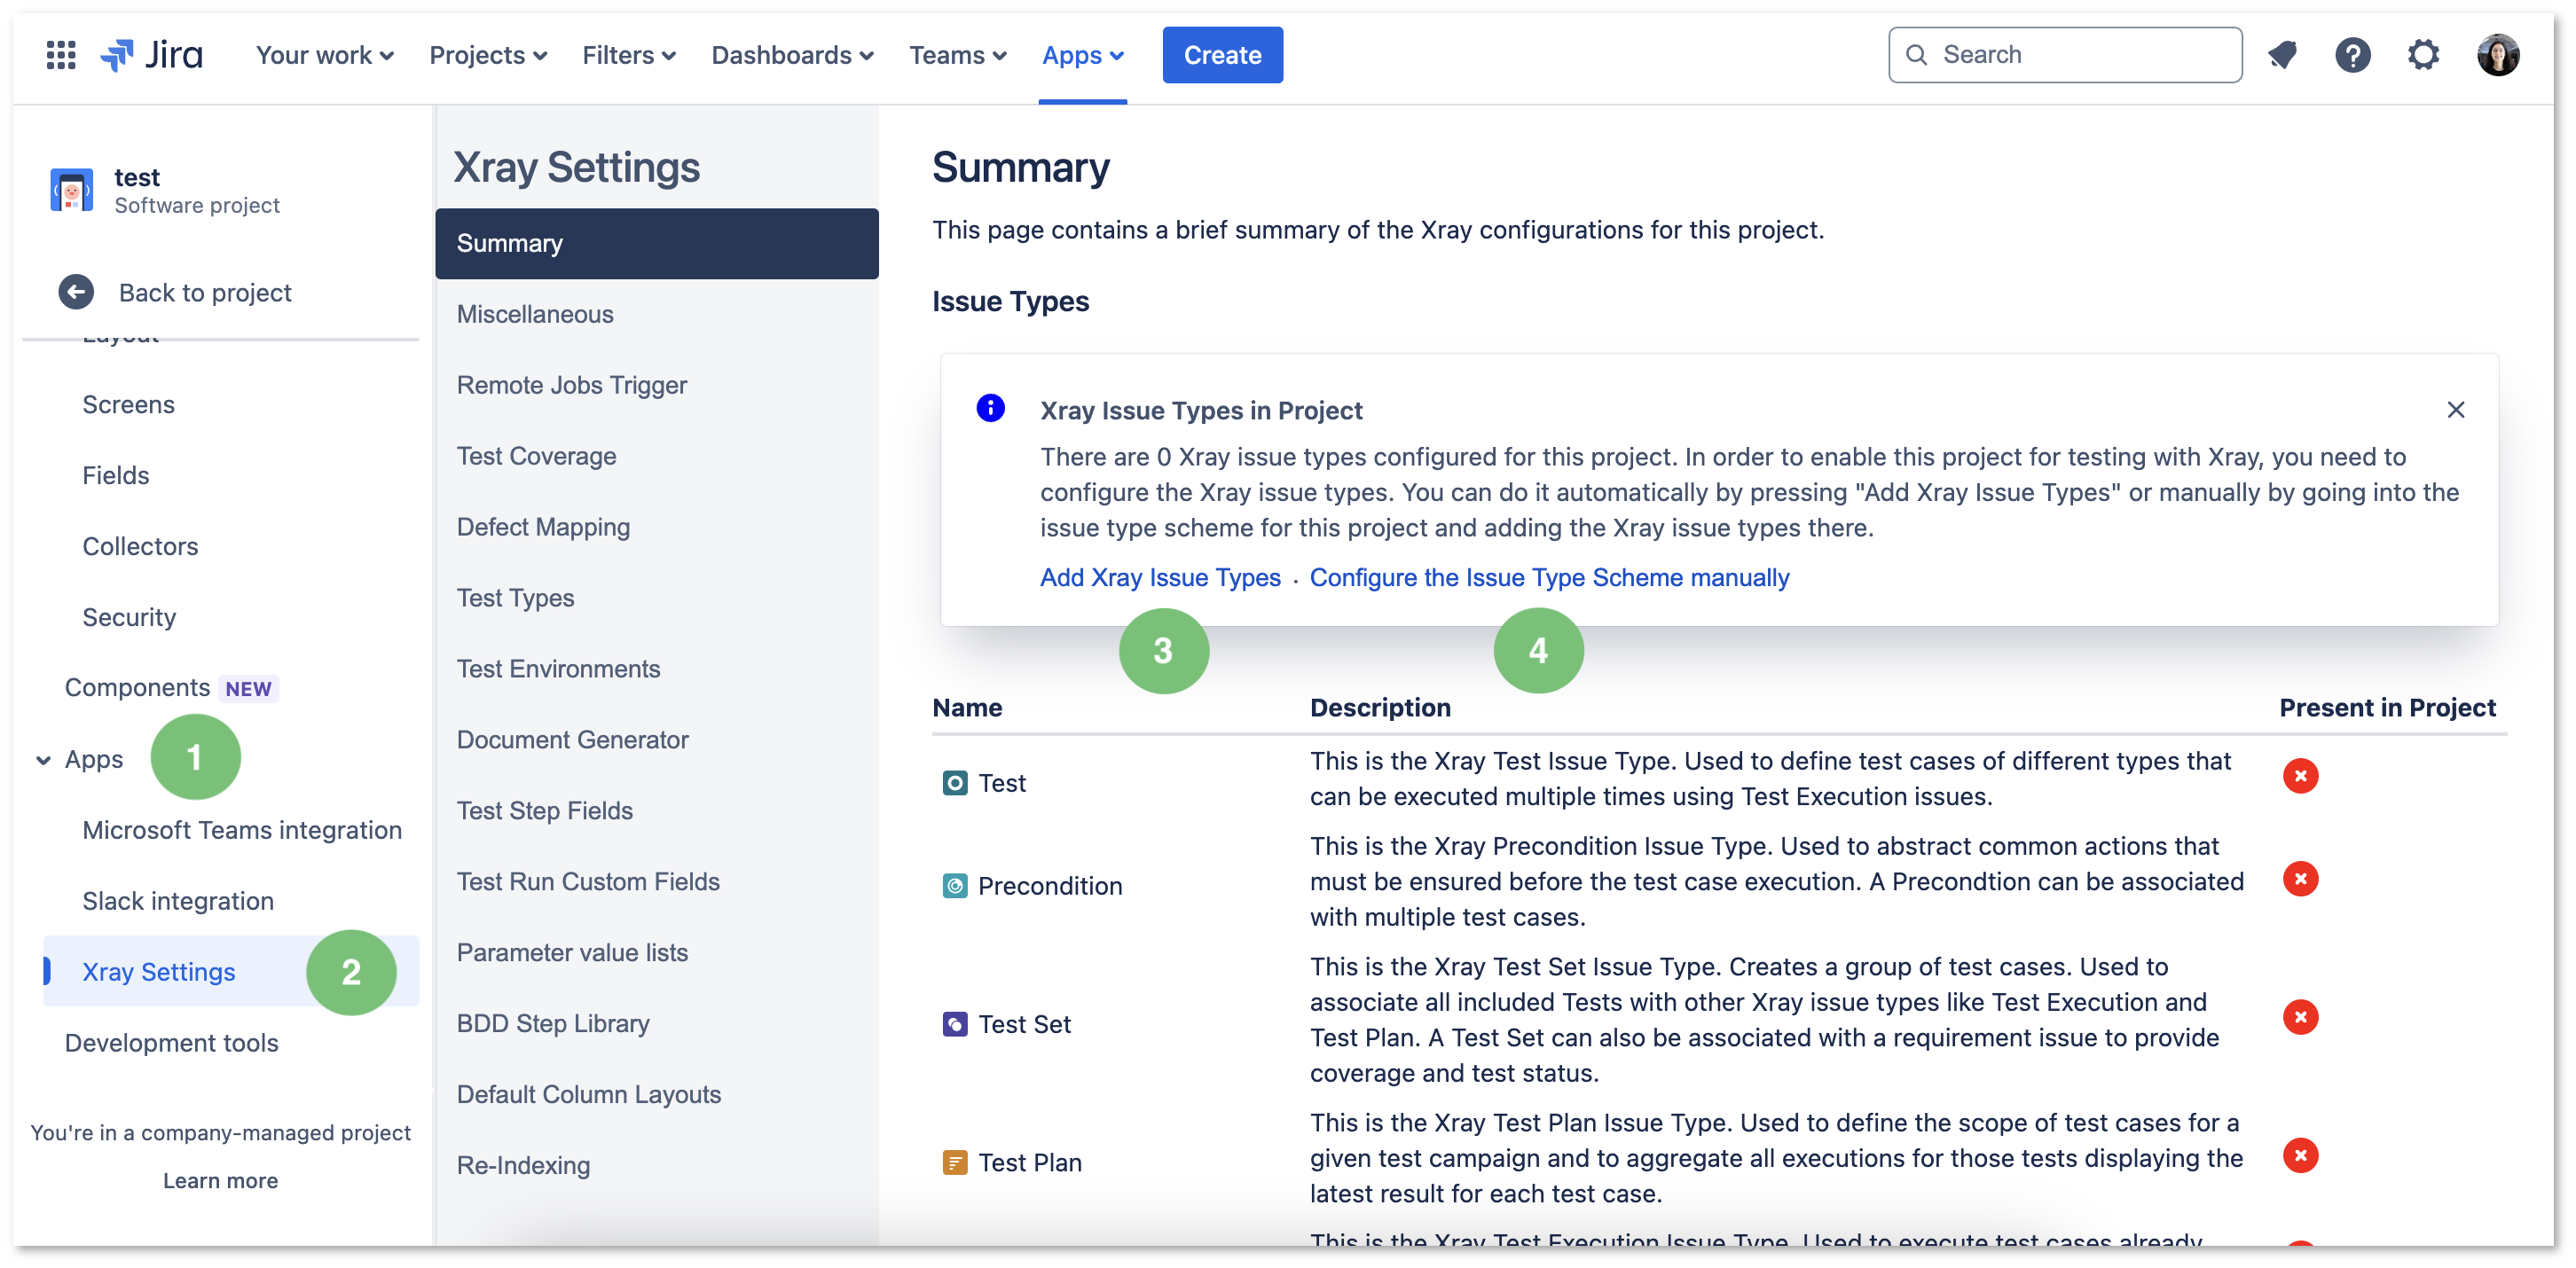Click red cross status for Test Plan row

pyautogui.click(x=2301, y=1156)
